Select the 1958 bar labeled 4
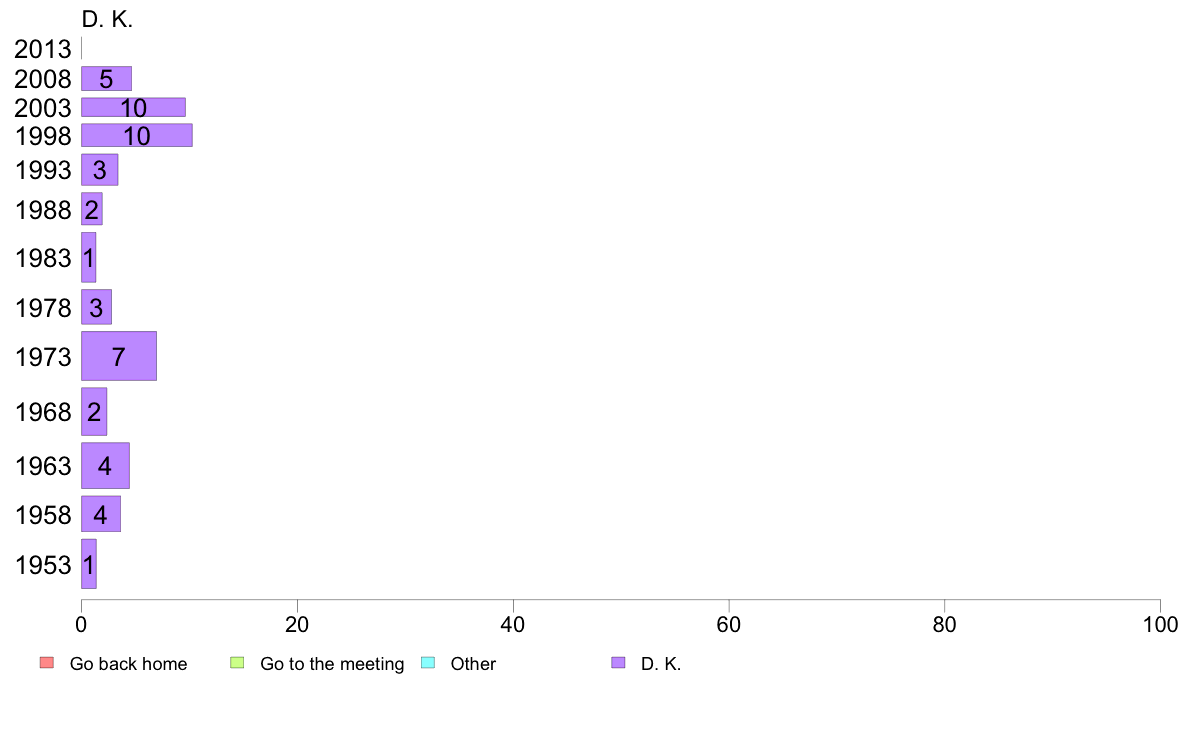Screen dimensions: 1188x736 [x=101, y=515]
